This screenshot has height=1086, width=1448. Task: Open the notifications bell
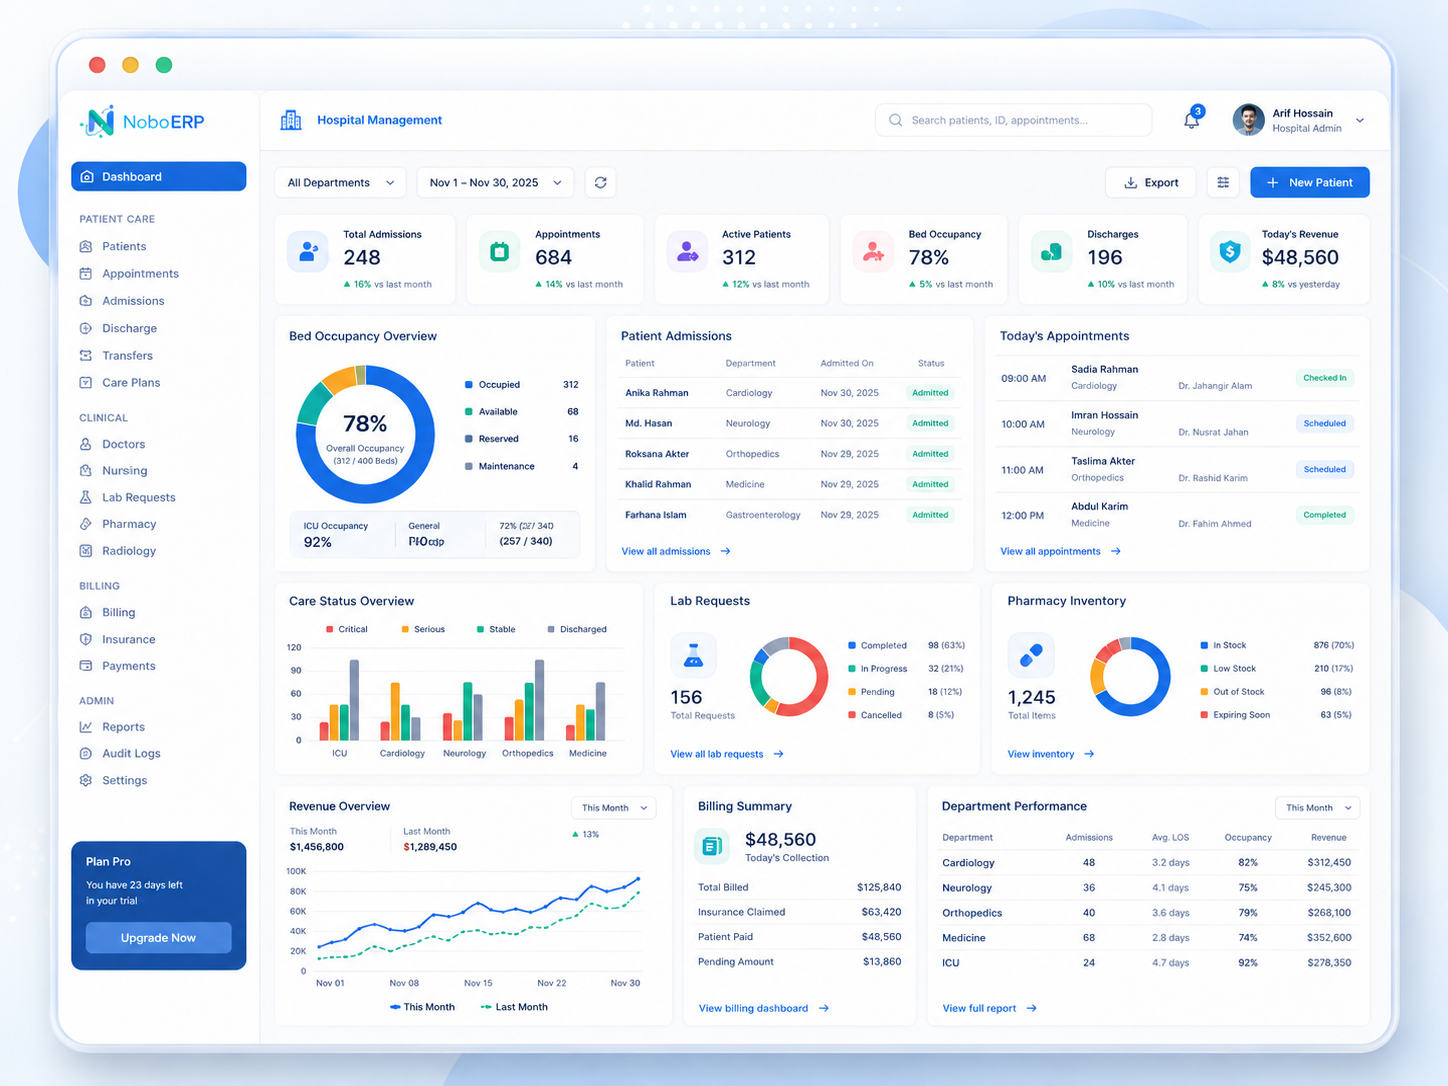[1191, 120]
